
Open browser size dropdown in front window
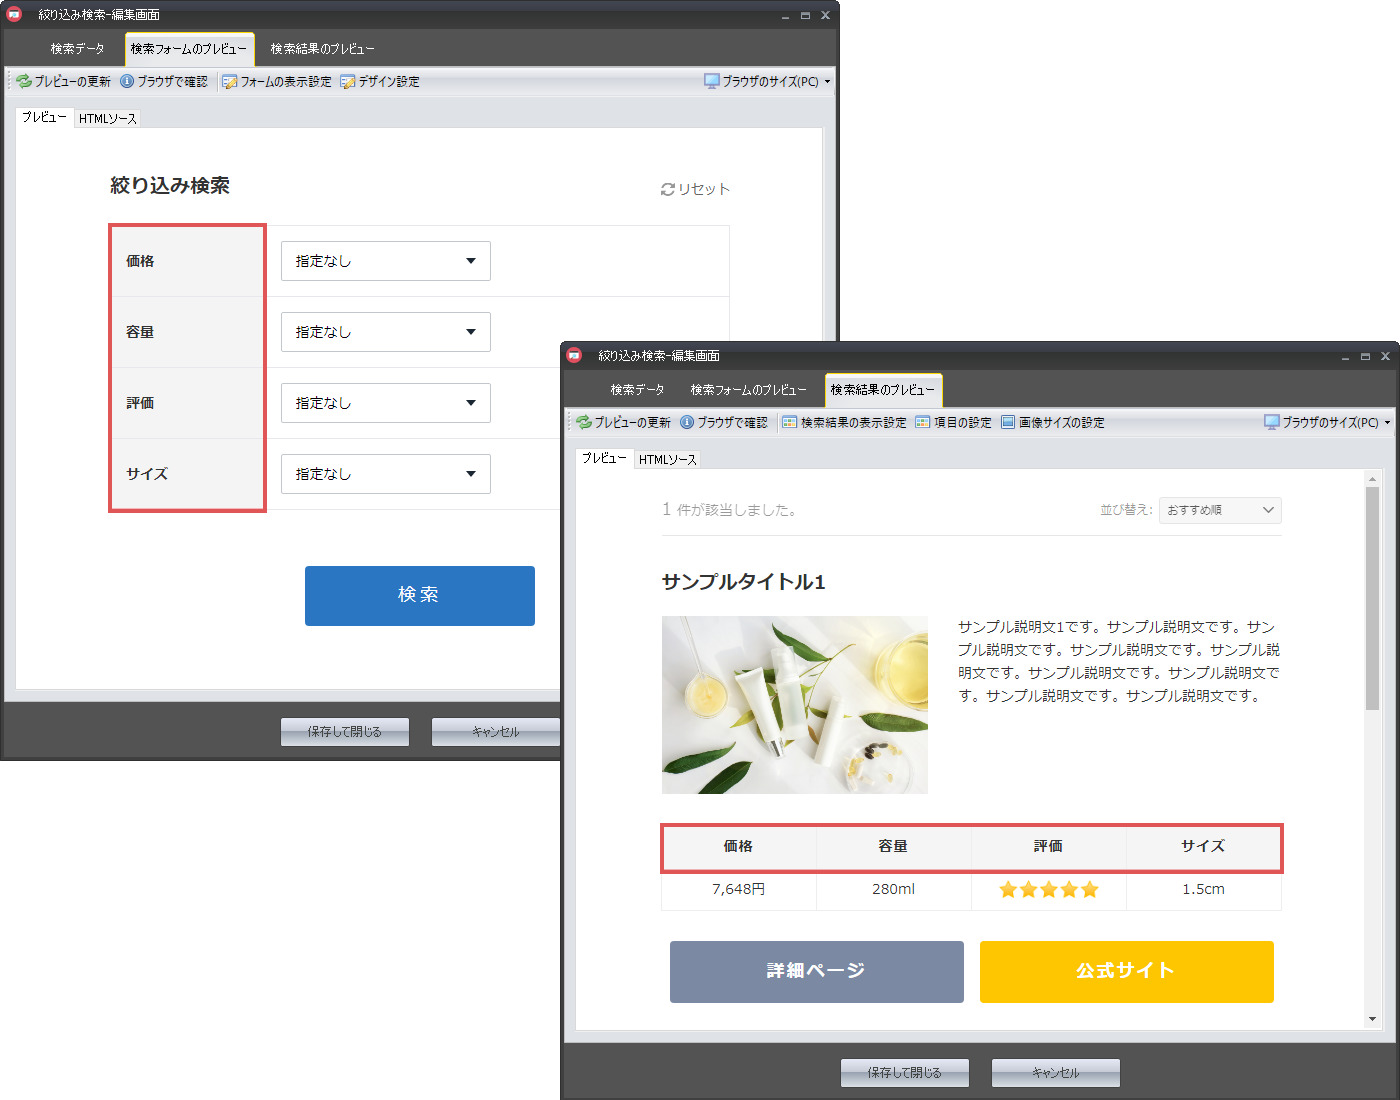point(1328,423)
